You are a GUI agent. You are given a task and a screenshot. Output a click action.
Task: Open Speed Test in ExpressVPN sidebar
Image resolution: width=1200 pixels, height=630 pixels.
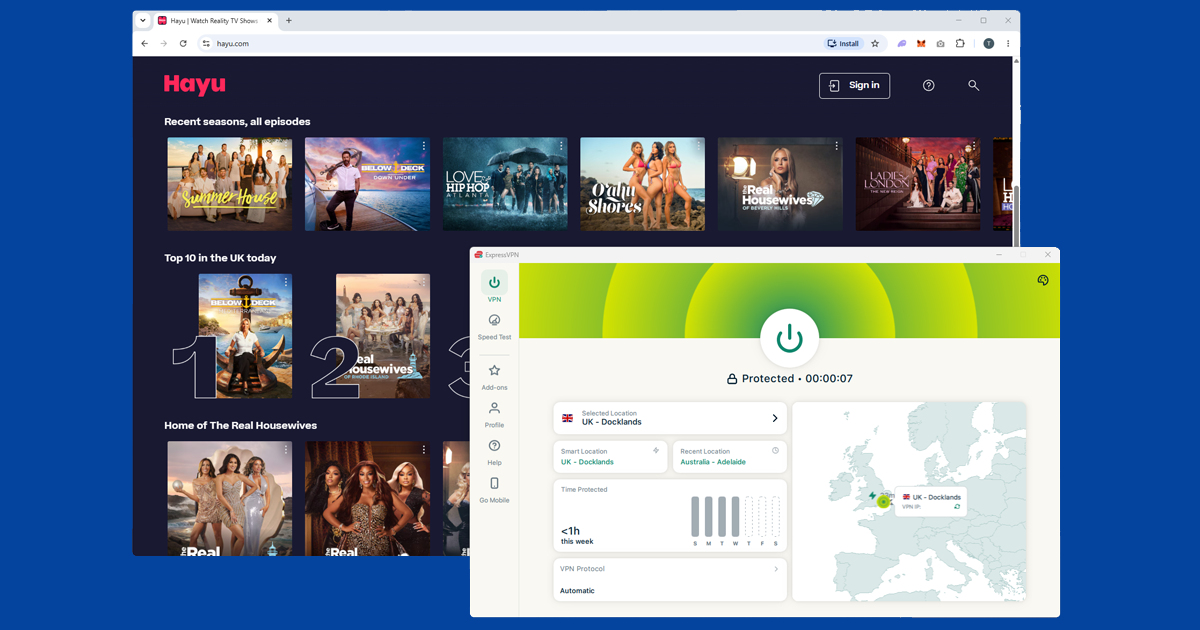pos(494,326)
